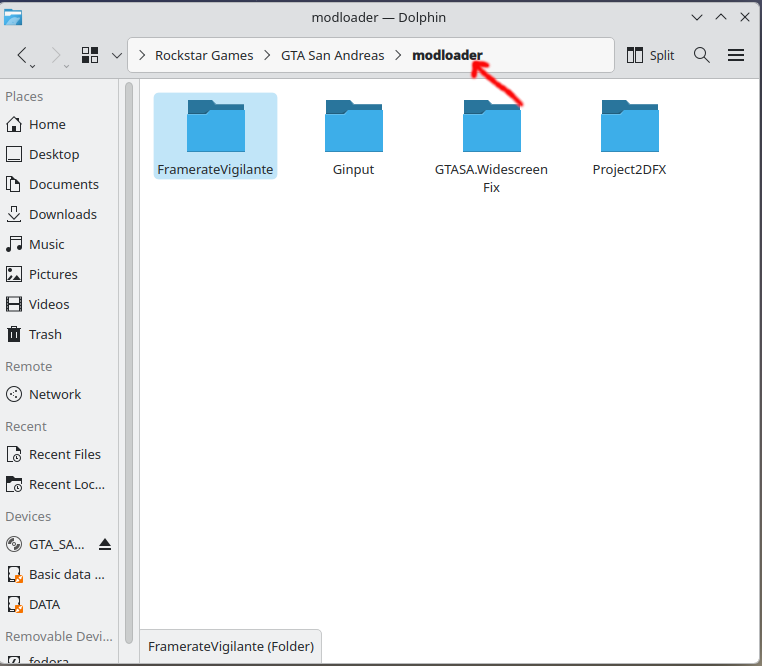
Task: Expand the chevron before GTA San Andreas
Action: pos(267,55)
